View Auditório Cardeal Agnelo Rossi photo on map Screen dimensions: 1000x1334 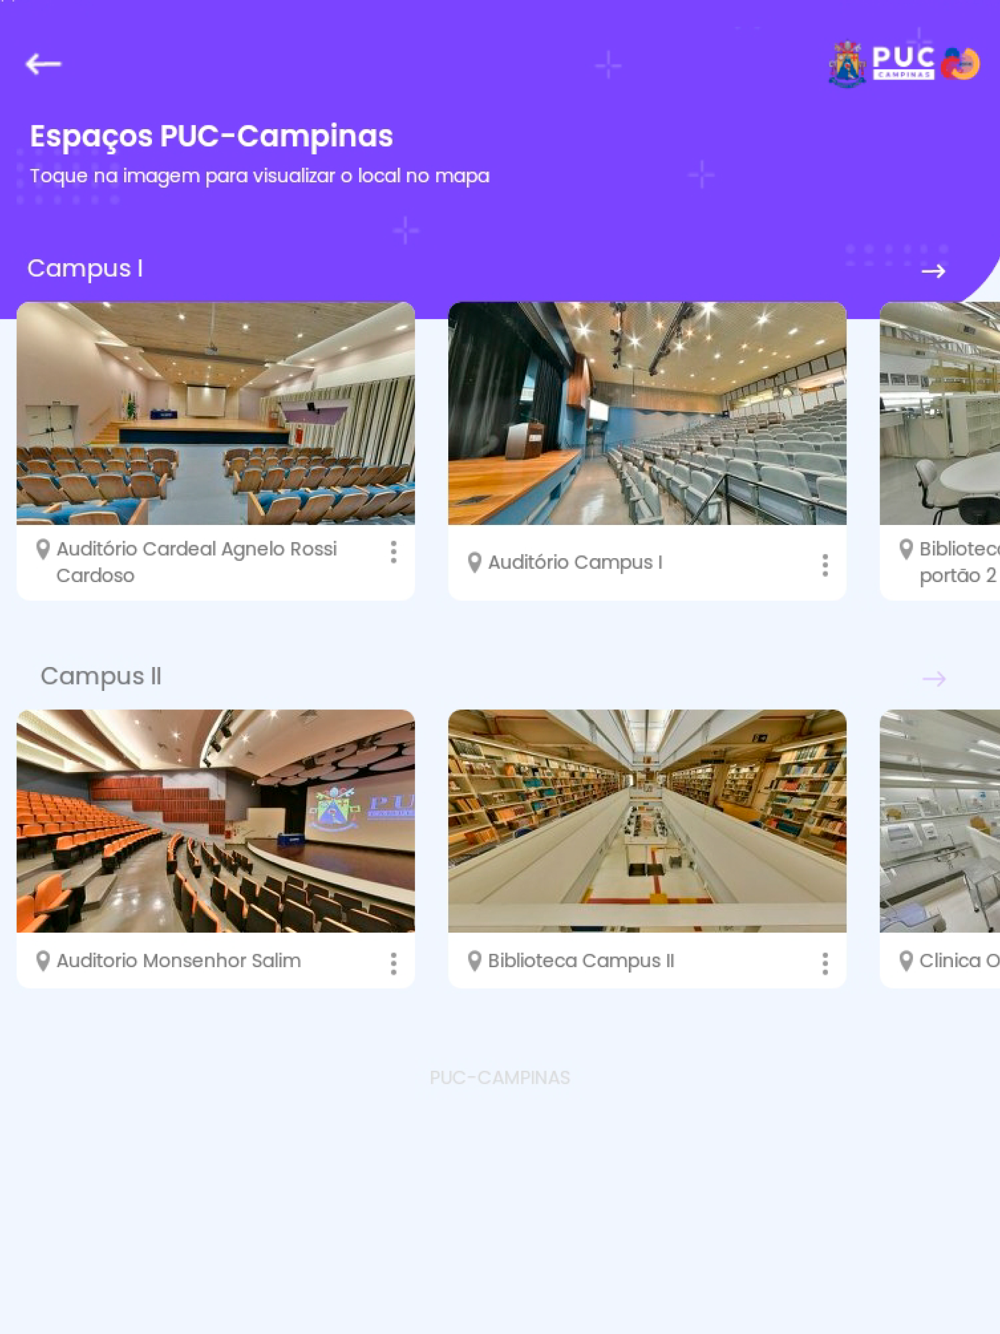[216, 413]
